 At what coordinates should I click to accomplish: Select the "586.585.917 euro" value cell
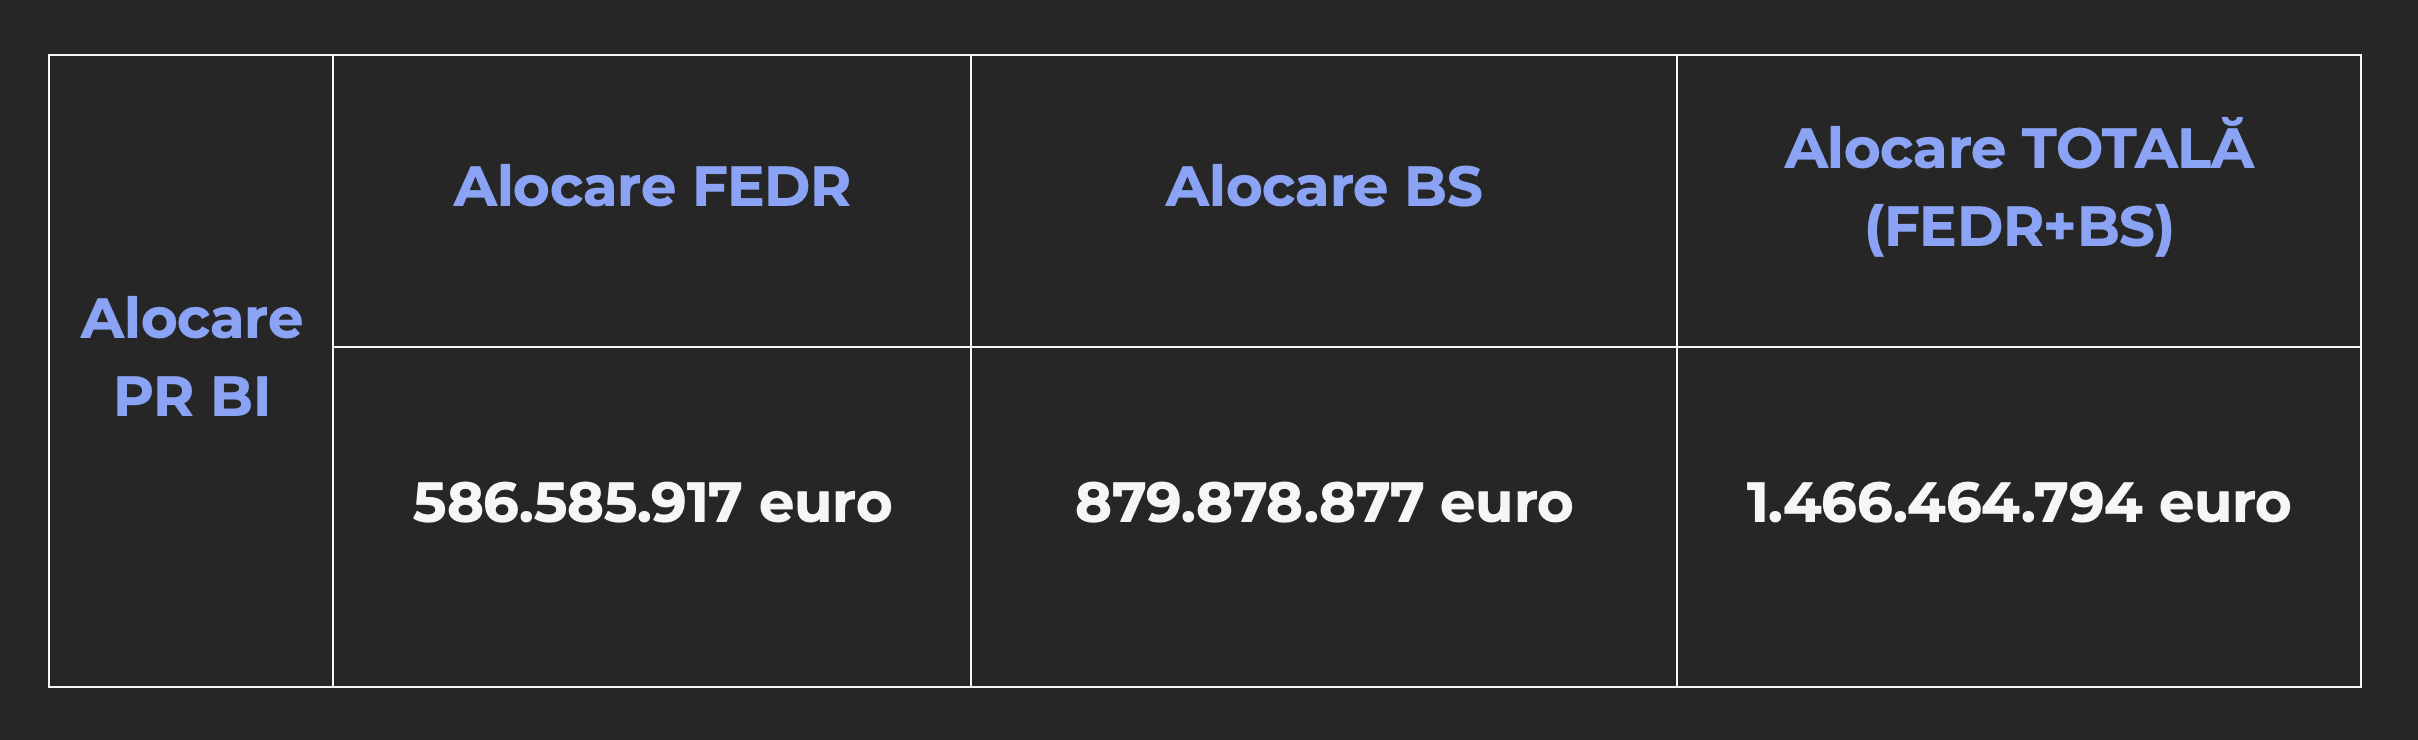[652, 517]
